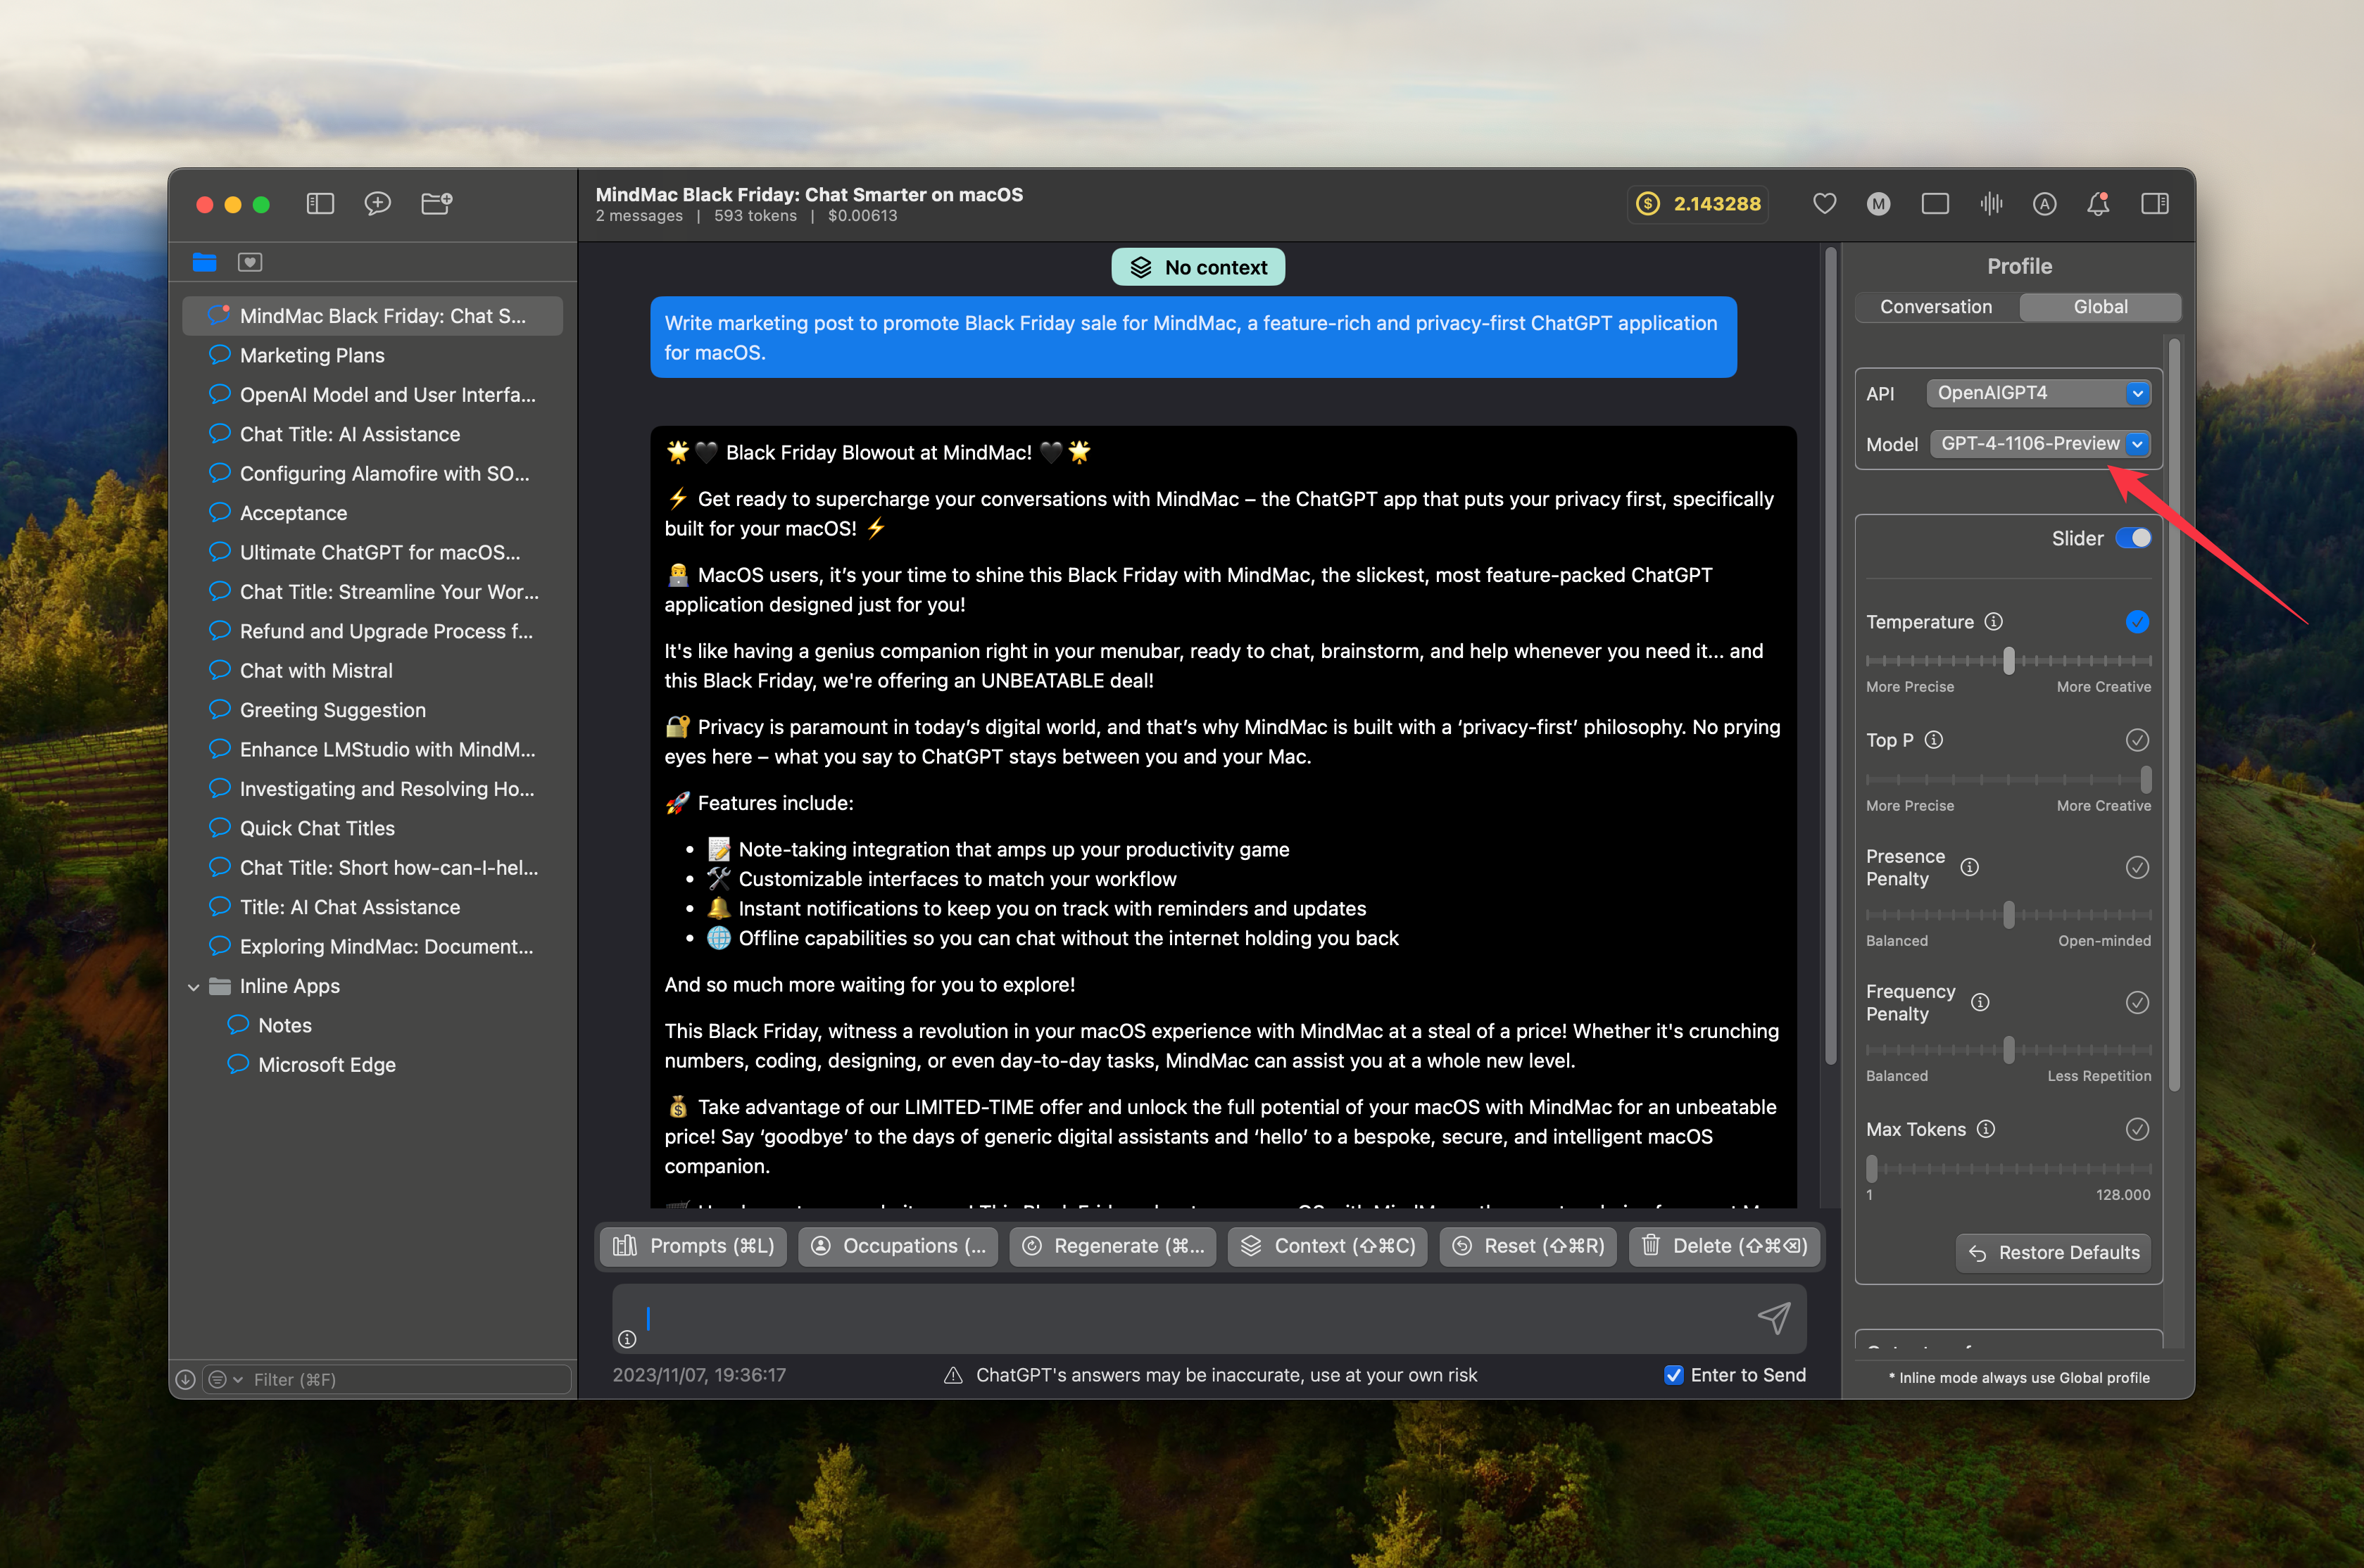Click Temperature info icon
The height and width of the screenshot is (1568, 2364).
[x=1993, y=622]
